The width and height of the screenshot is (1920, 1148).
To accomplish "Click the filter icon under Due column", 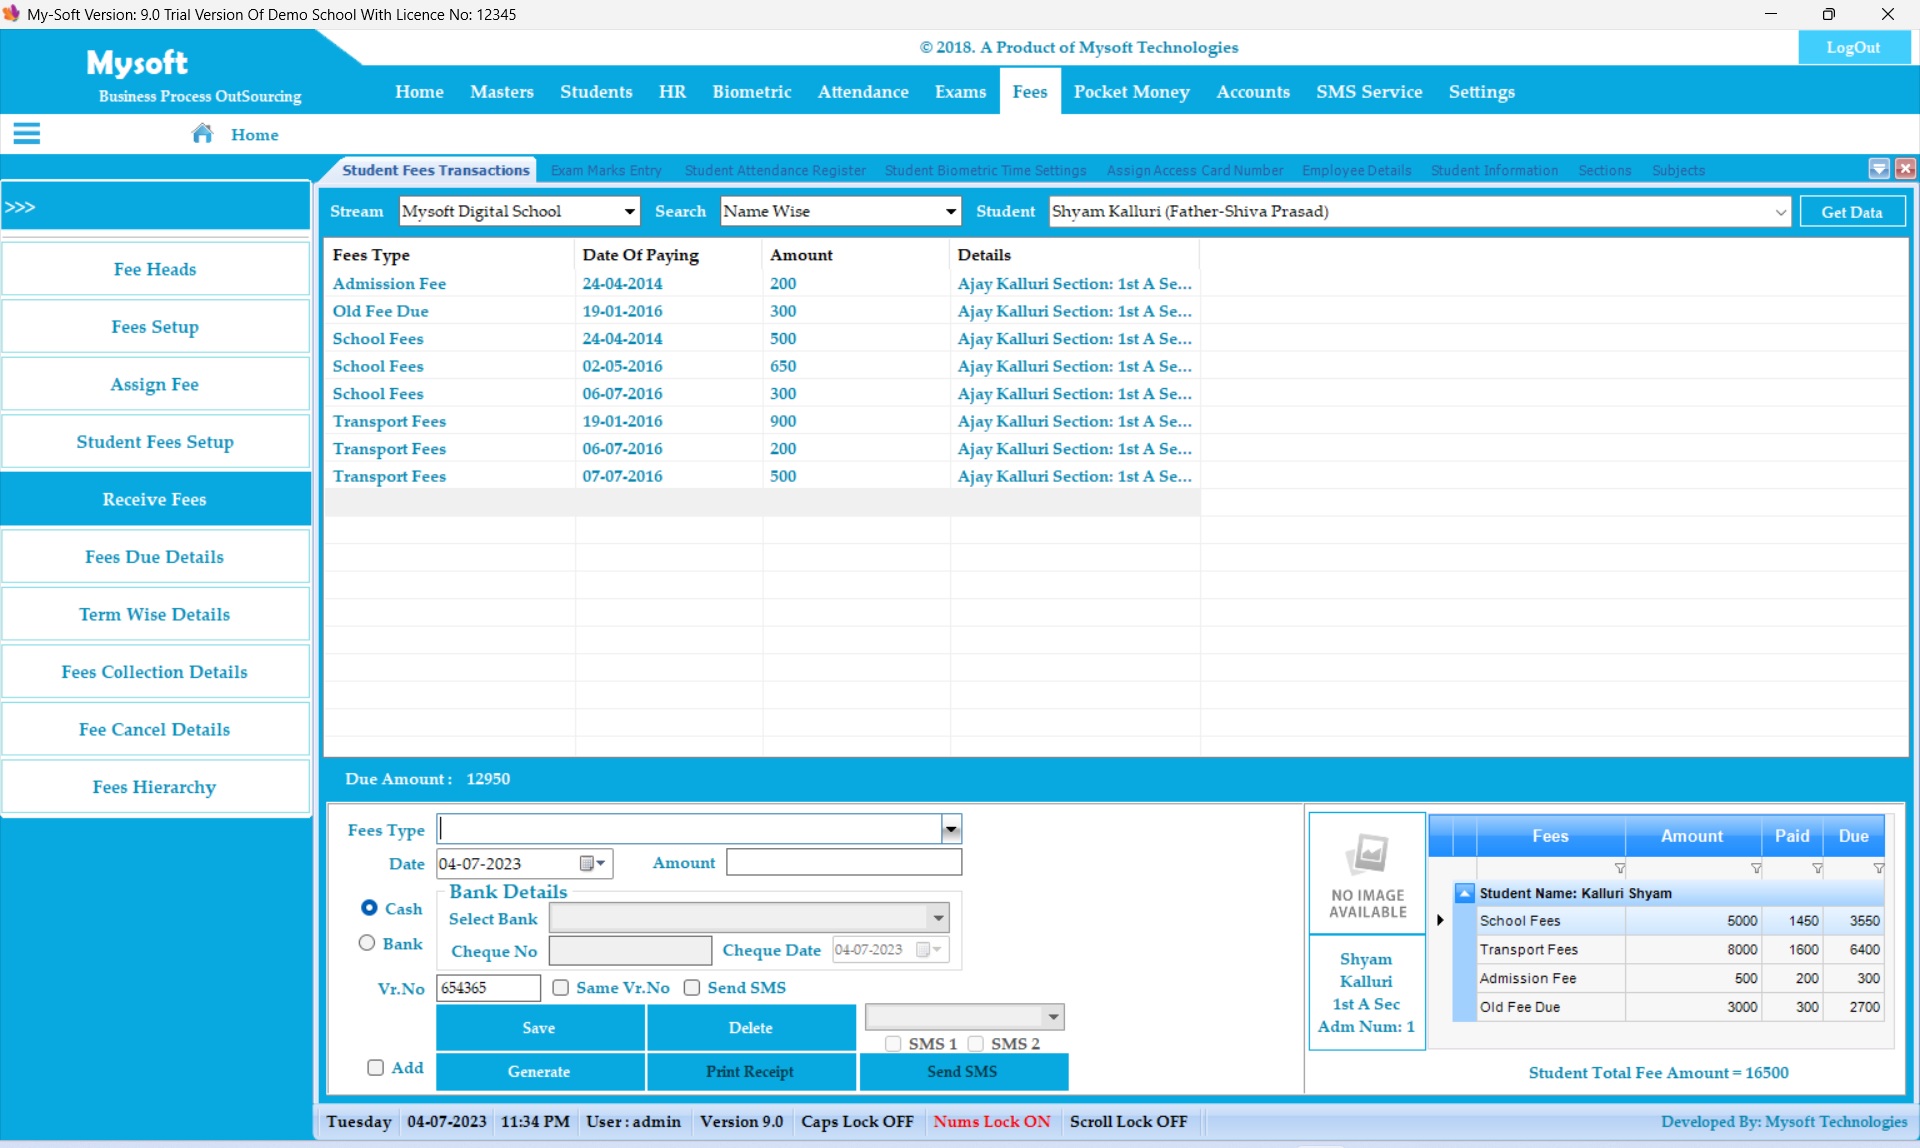I will tap(1878, 868).
